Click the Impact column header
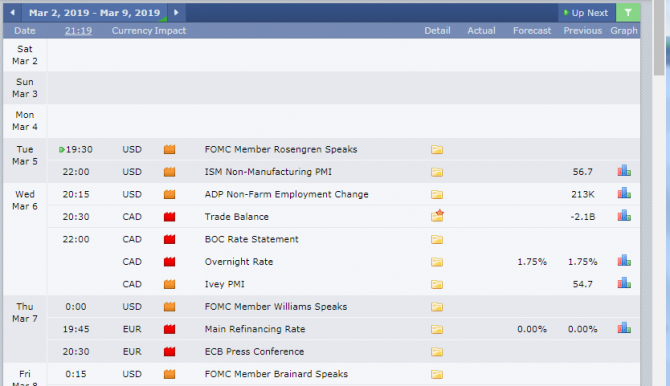This screenshot has width=670, height=386. (170, 31)
